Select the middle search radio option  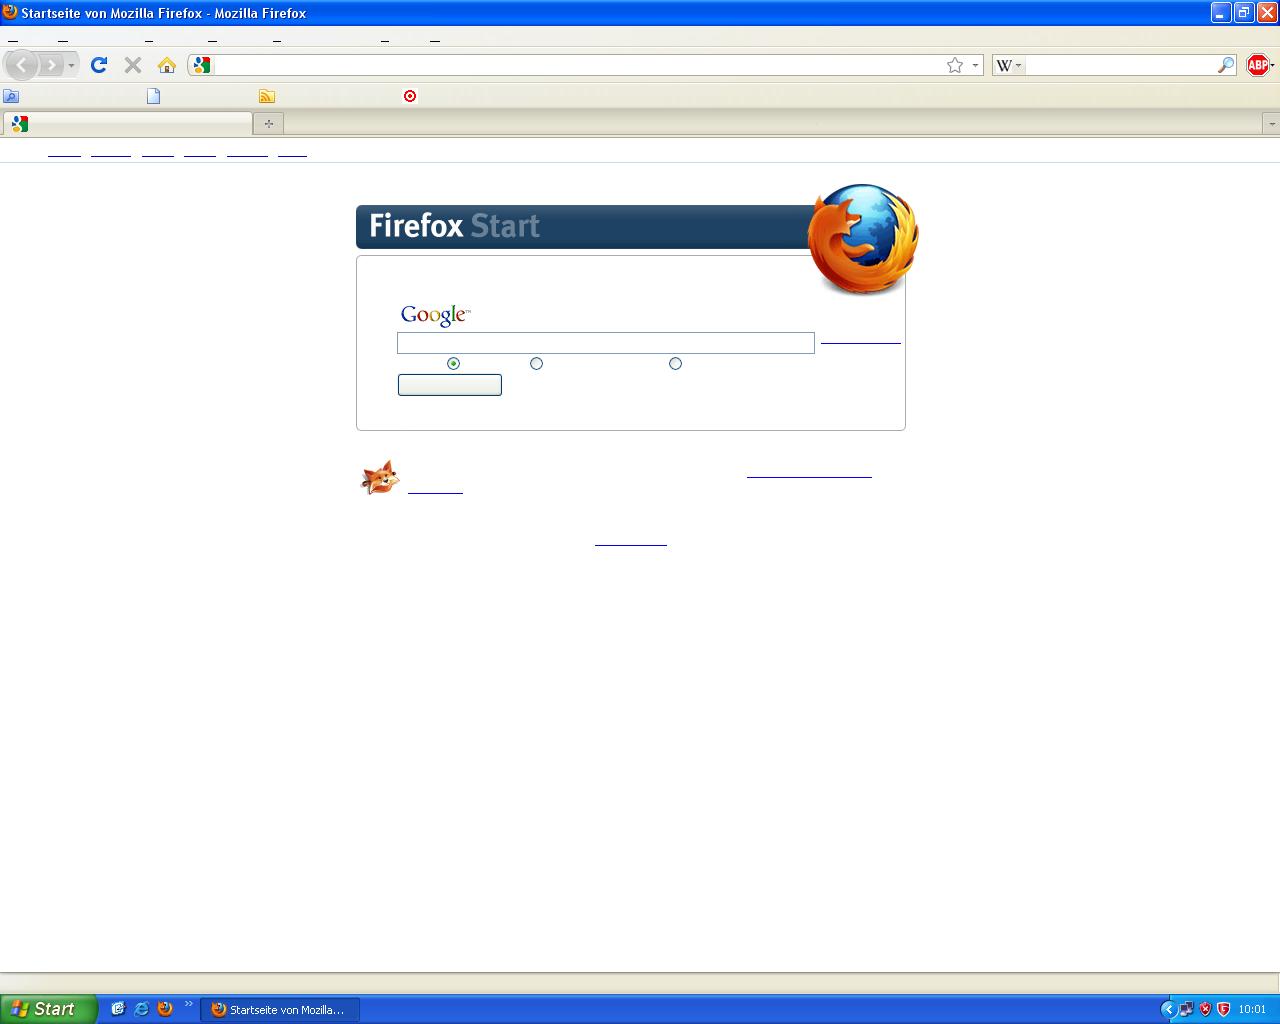click(x=536, y=364)
